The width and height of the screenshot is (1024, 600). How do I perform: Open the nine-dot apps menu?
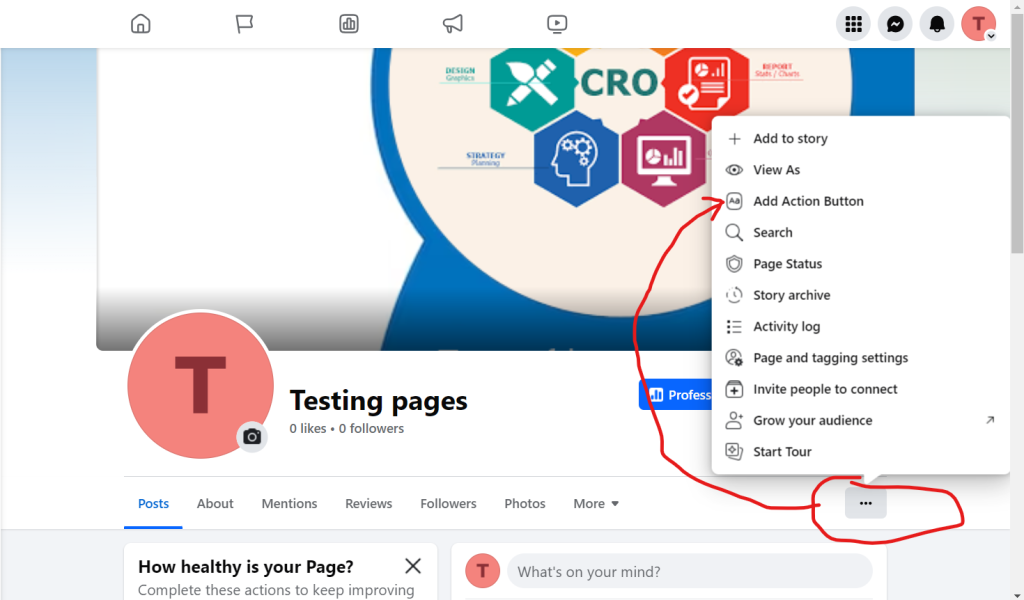853,24
